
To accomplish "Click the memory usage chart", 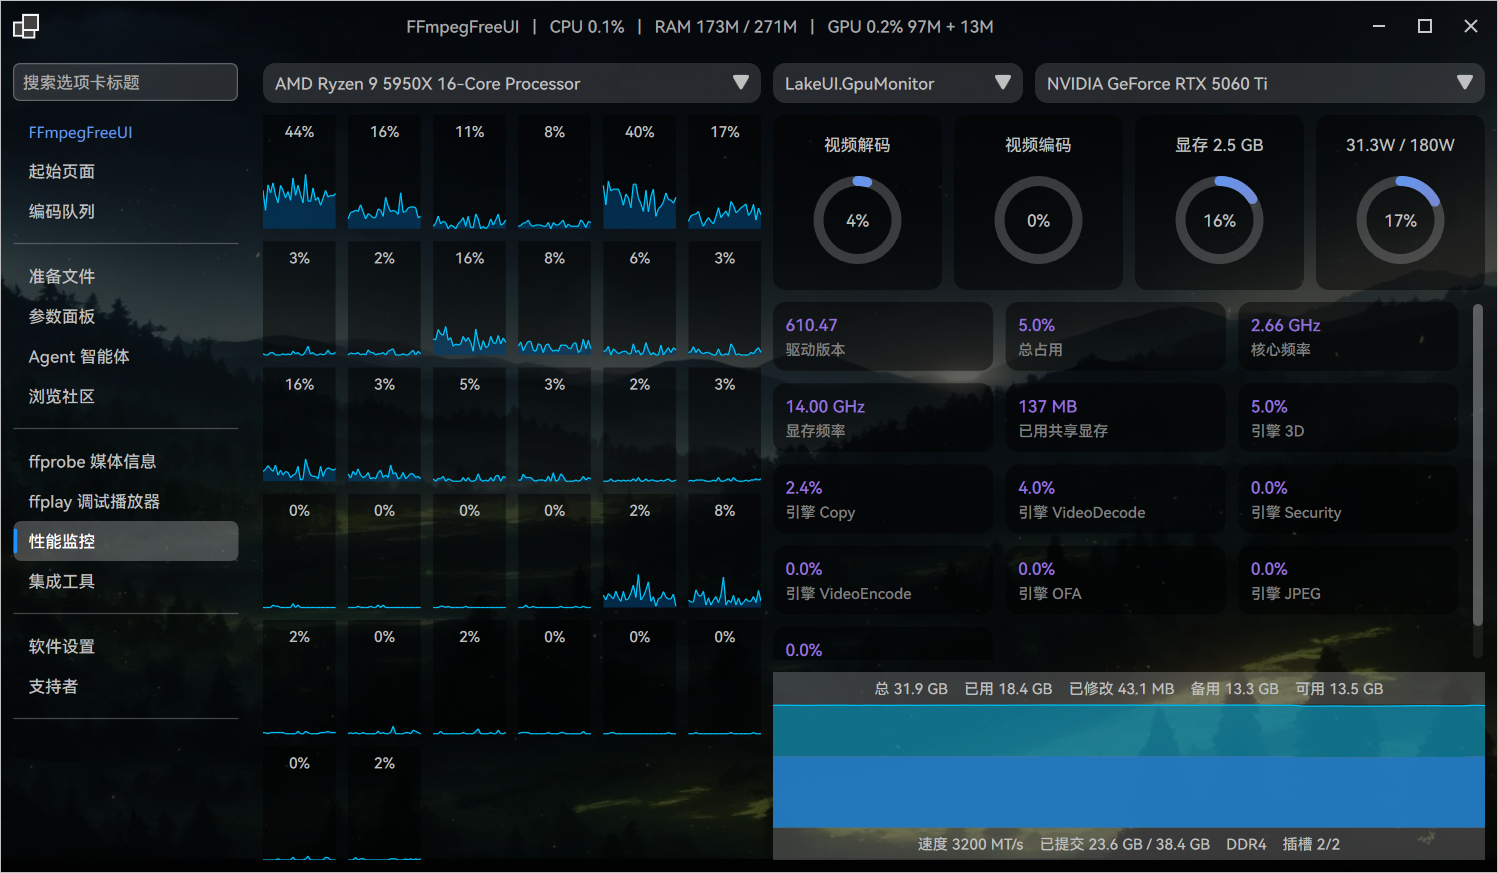I will coord(1128,766).
